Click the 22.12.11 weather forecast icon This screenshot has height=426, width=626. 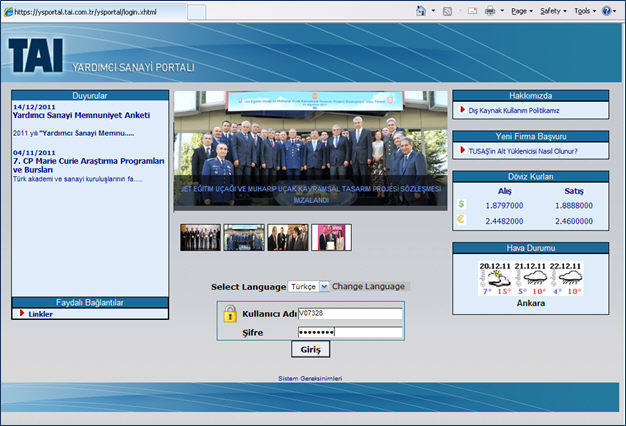click(x=566, y=279)
